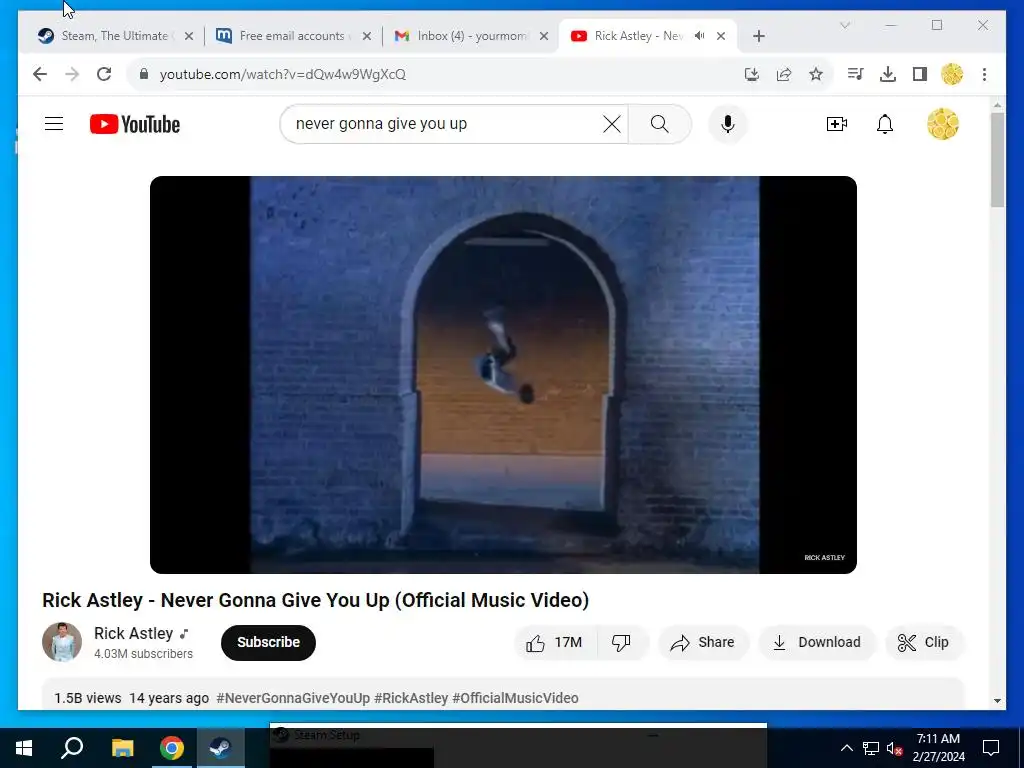Start voice search with microphone icon
This screenshot has width=1024, height=768.
click(x=728, y=124)
